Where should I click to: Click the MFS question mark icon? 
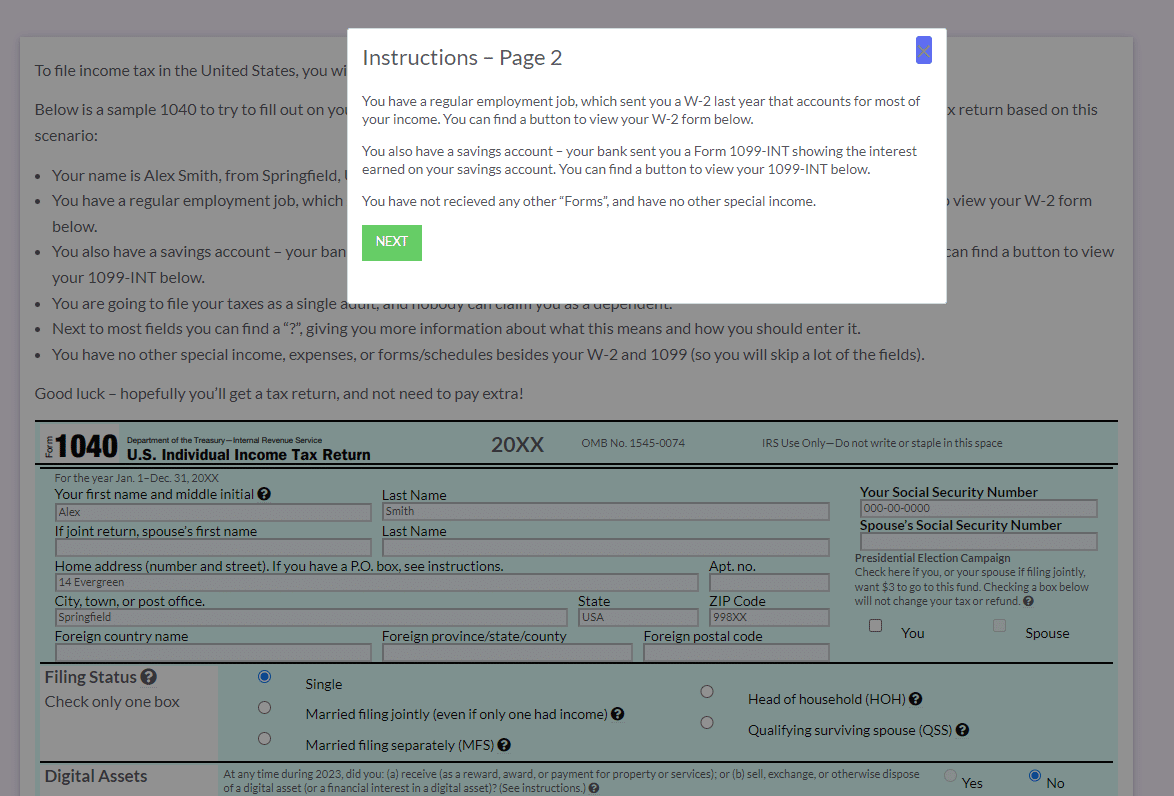(x=504, y=745)
